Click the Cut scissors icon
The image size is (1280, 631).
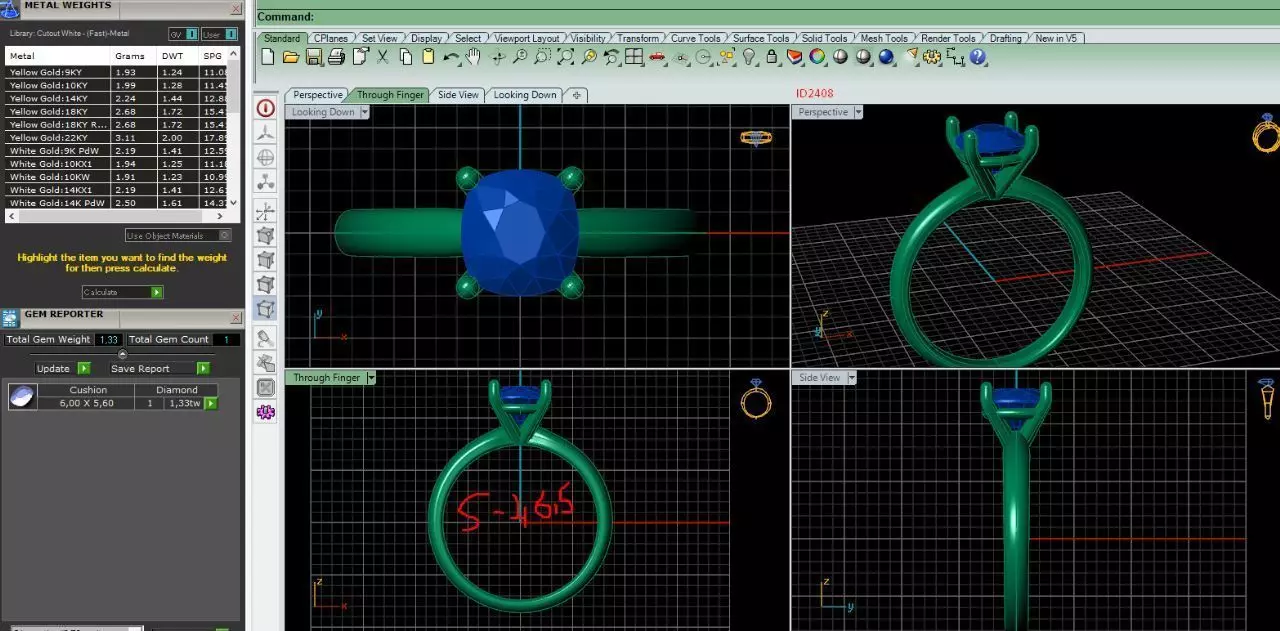tap(382, 57)
